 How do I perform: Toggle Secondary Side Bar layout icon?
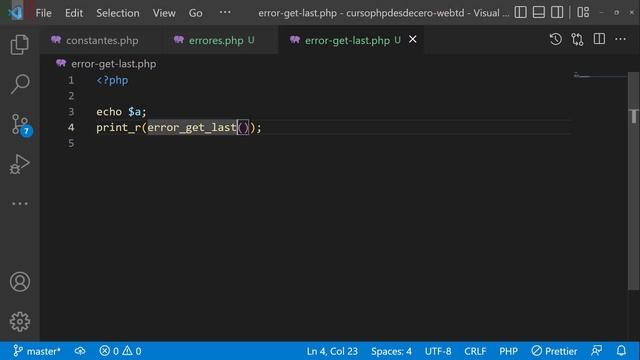(x=557, y=12)
